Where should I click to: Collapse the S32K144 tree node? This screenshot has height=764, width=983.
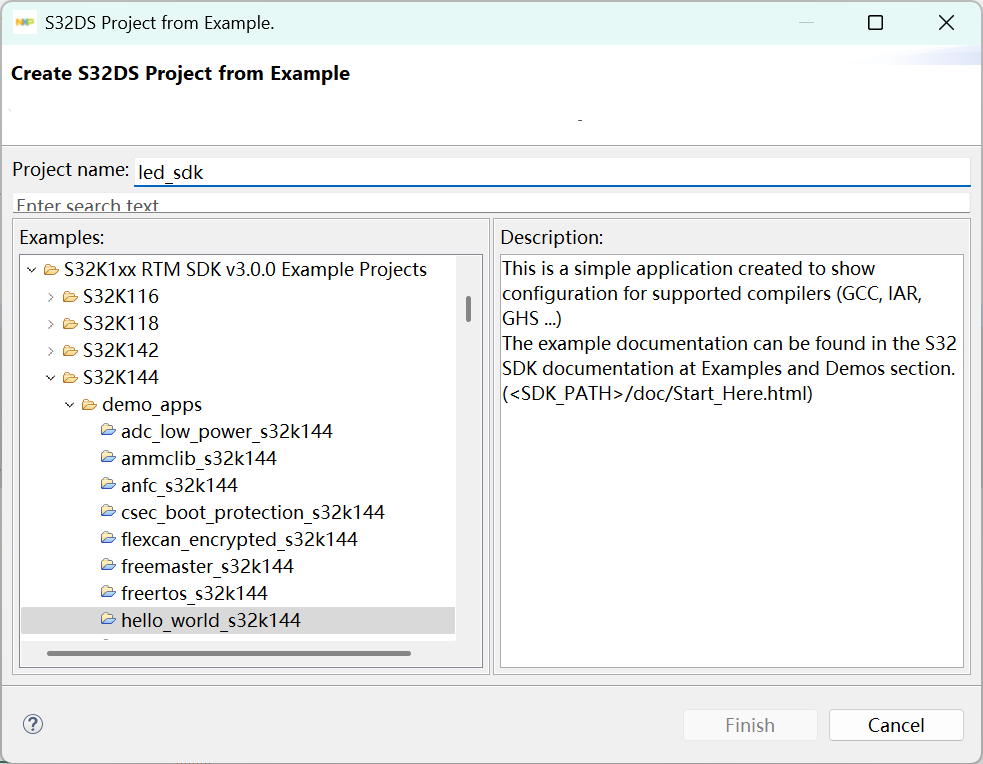[51, 378]
